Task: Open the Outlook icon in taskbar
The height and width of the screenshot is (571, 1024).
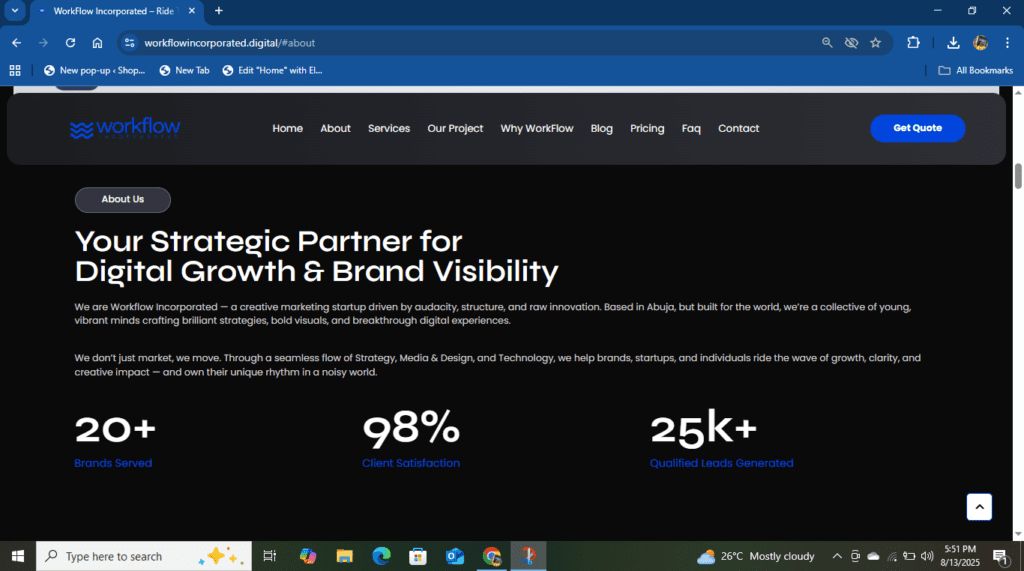Action: pos(455,556)
